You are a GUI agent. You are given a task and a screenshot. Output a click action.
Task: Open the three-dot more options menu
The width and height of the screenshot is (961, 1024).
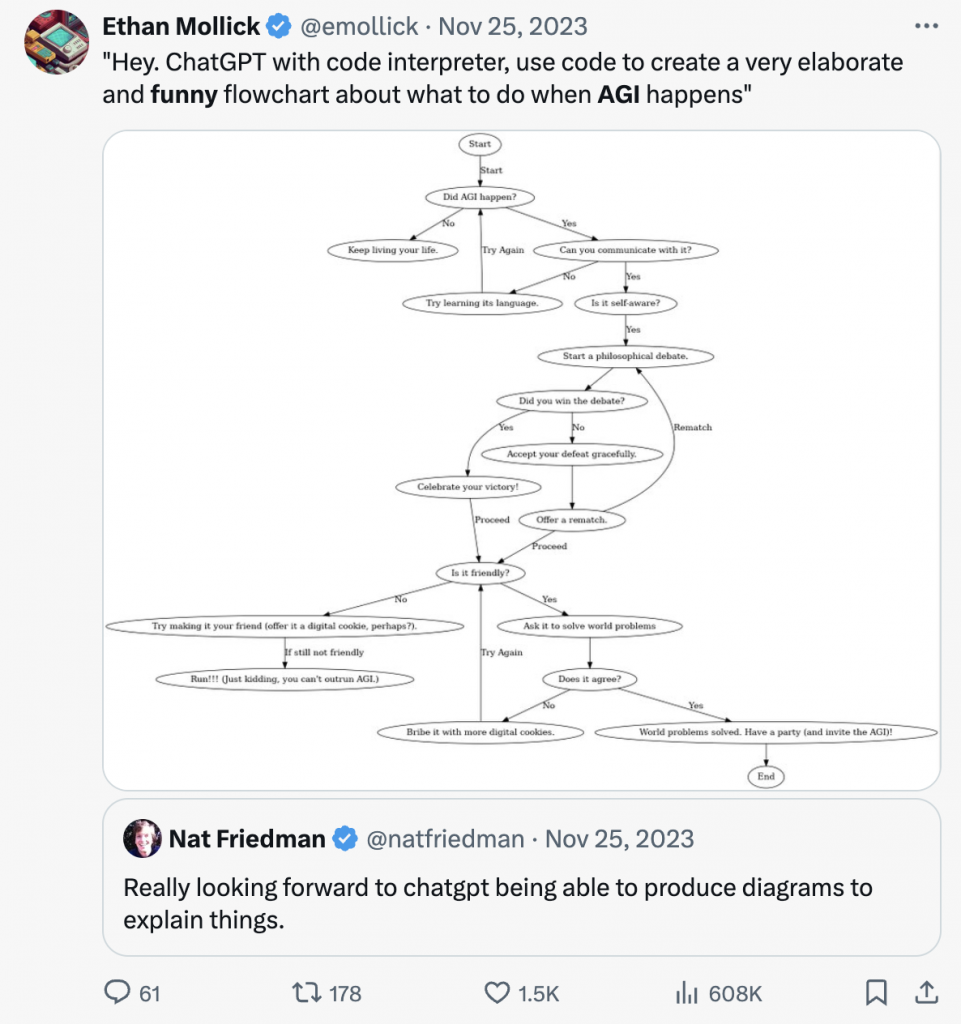926,26
